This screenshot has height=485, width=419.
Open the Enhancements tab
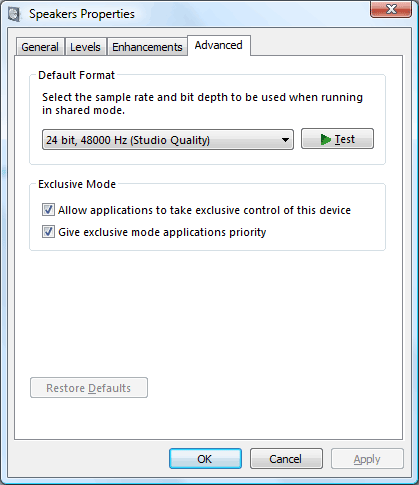pyautogui.click(x=147, y=47)
